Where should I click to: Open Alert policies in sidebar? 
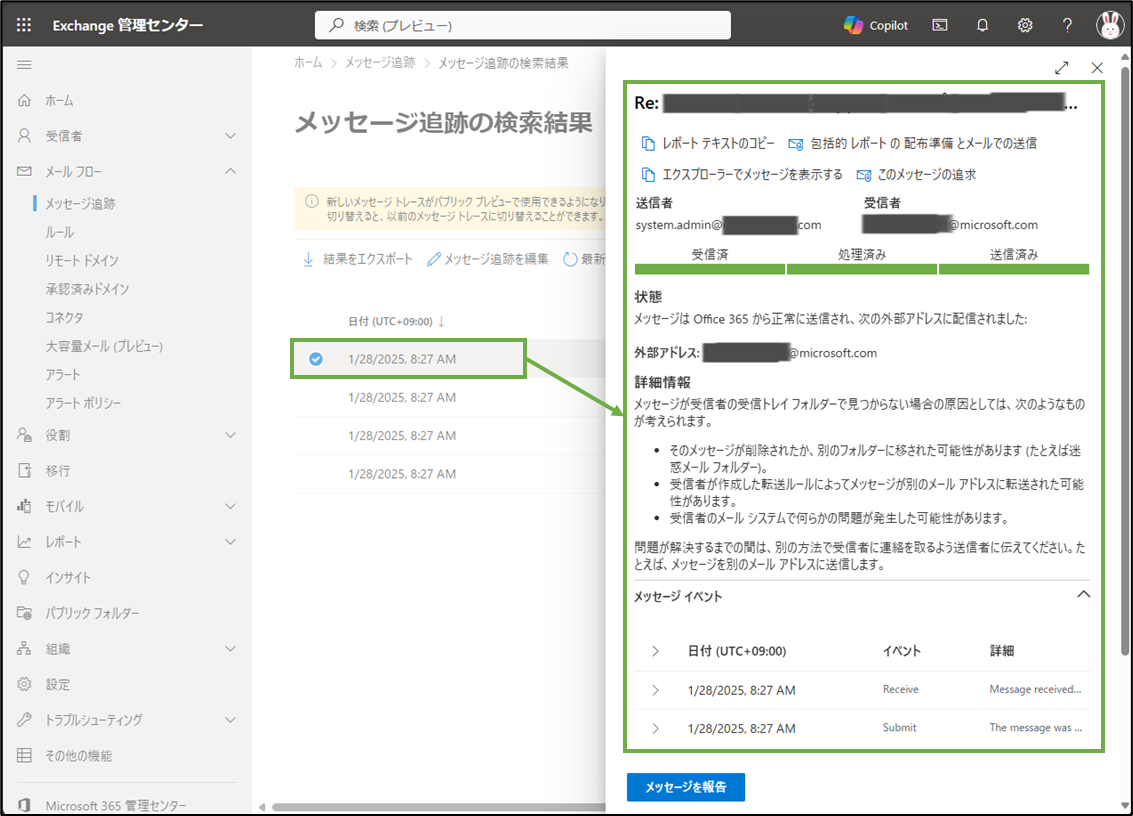tap(83, 403)
